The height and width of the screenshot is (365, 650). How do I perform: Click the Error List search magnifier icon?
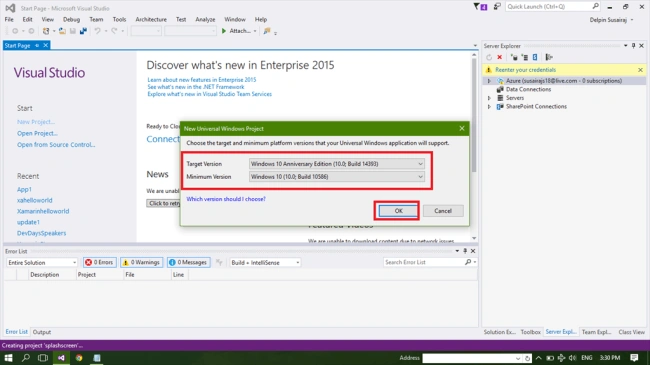coord(468,262)
